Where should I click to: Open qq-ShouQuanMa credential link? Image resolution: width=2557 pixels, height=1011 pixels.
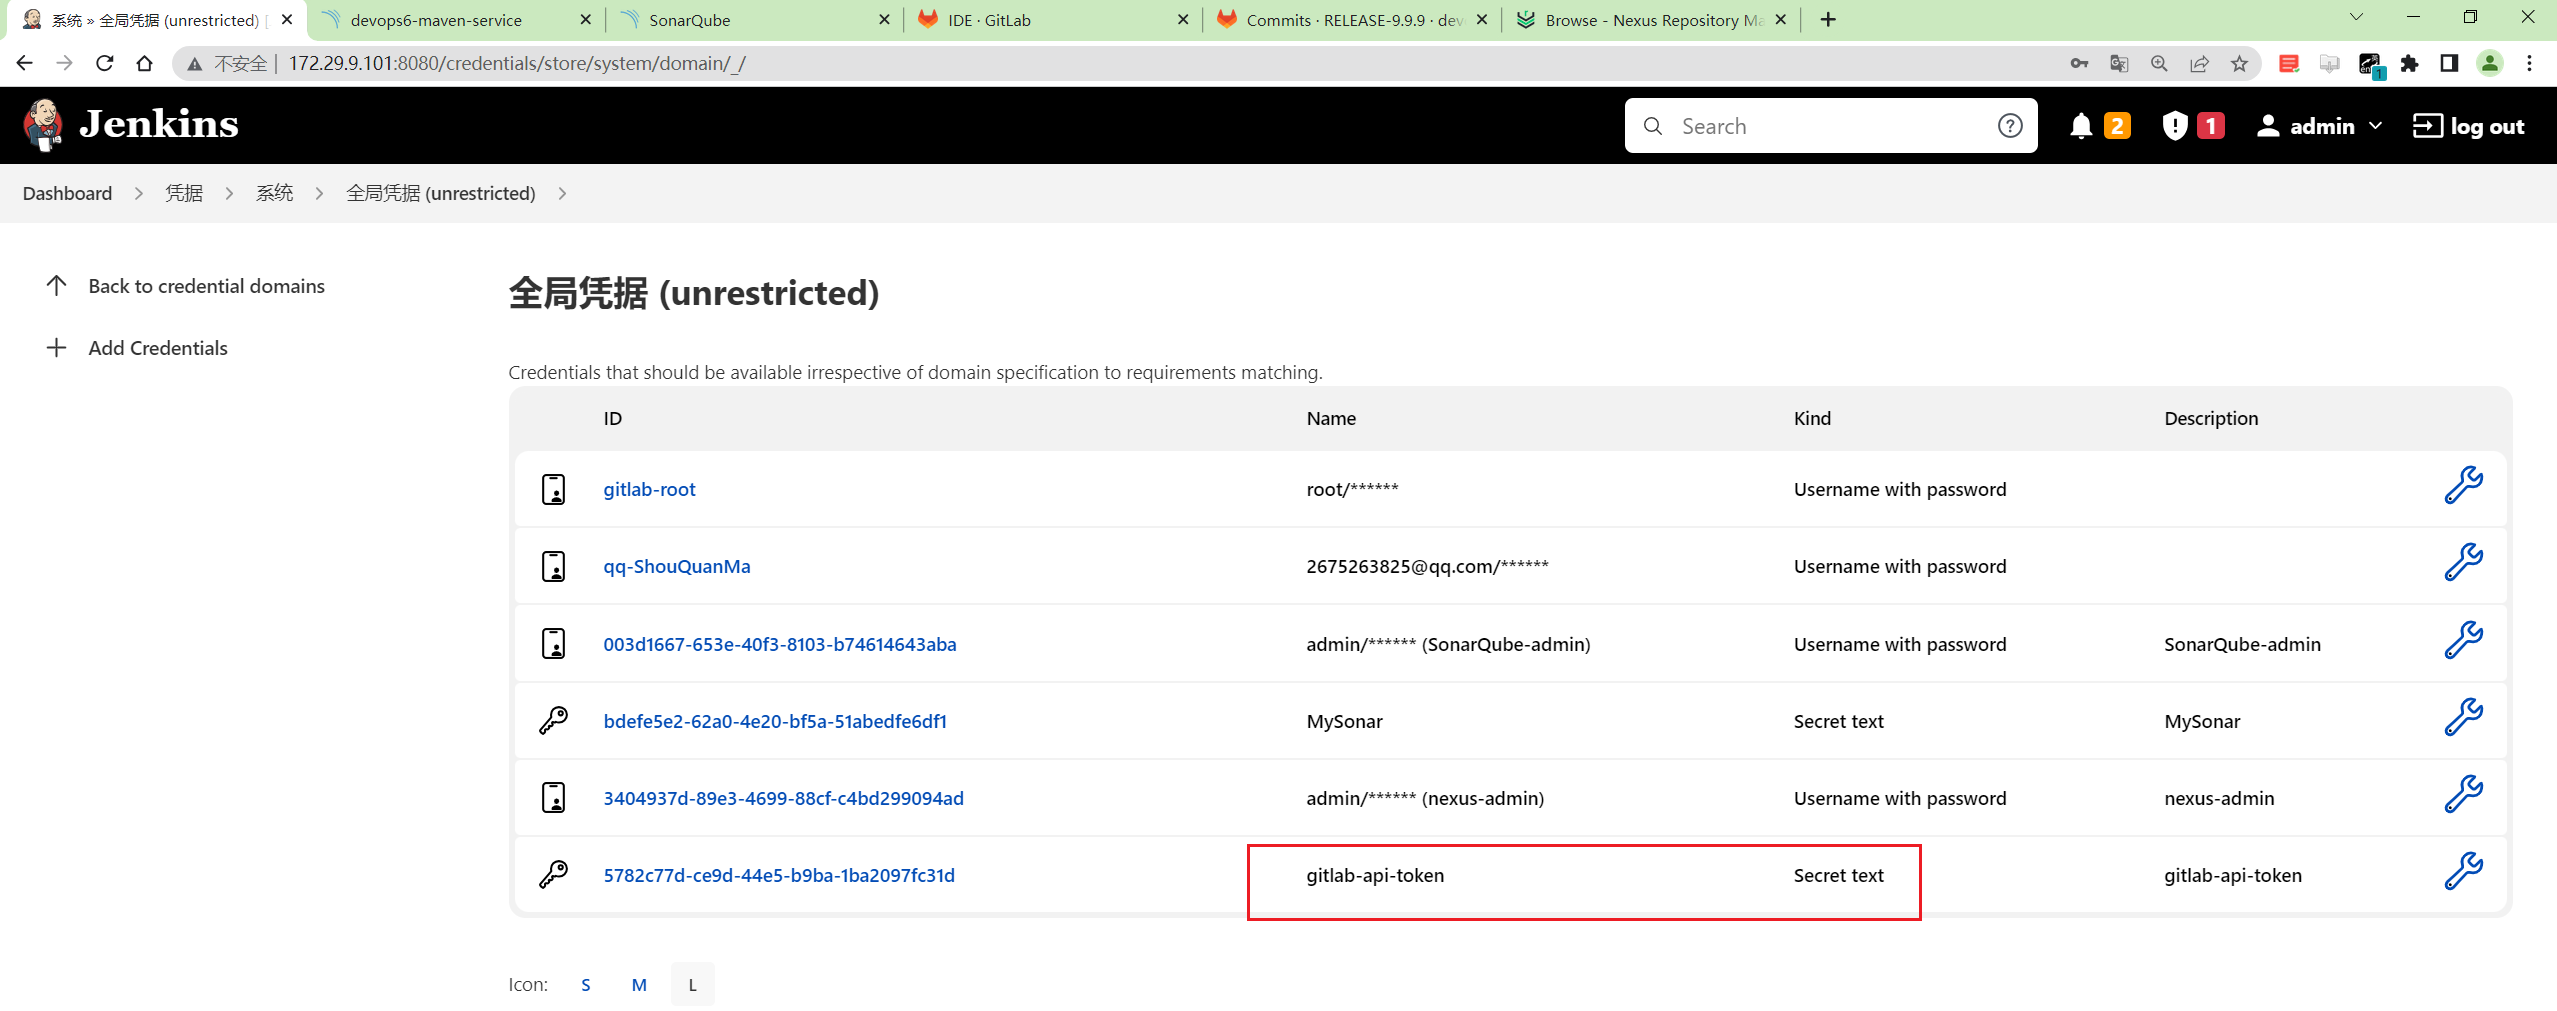pyautogui.click(x=677, y=567)
